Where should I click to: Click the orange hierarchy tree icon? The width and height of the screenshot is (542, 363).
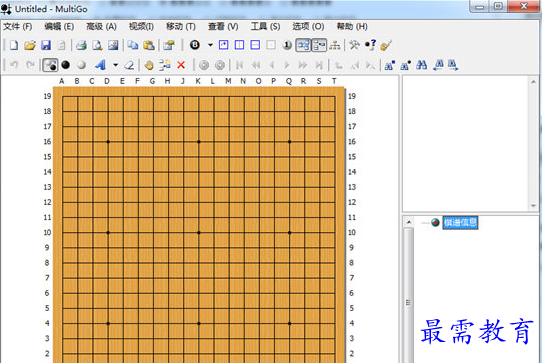click(335, 45)
